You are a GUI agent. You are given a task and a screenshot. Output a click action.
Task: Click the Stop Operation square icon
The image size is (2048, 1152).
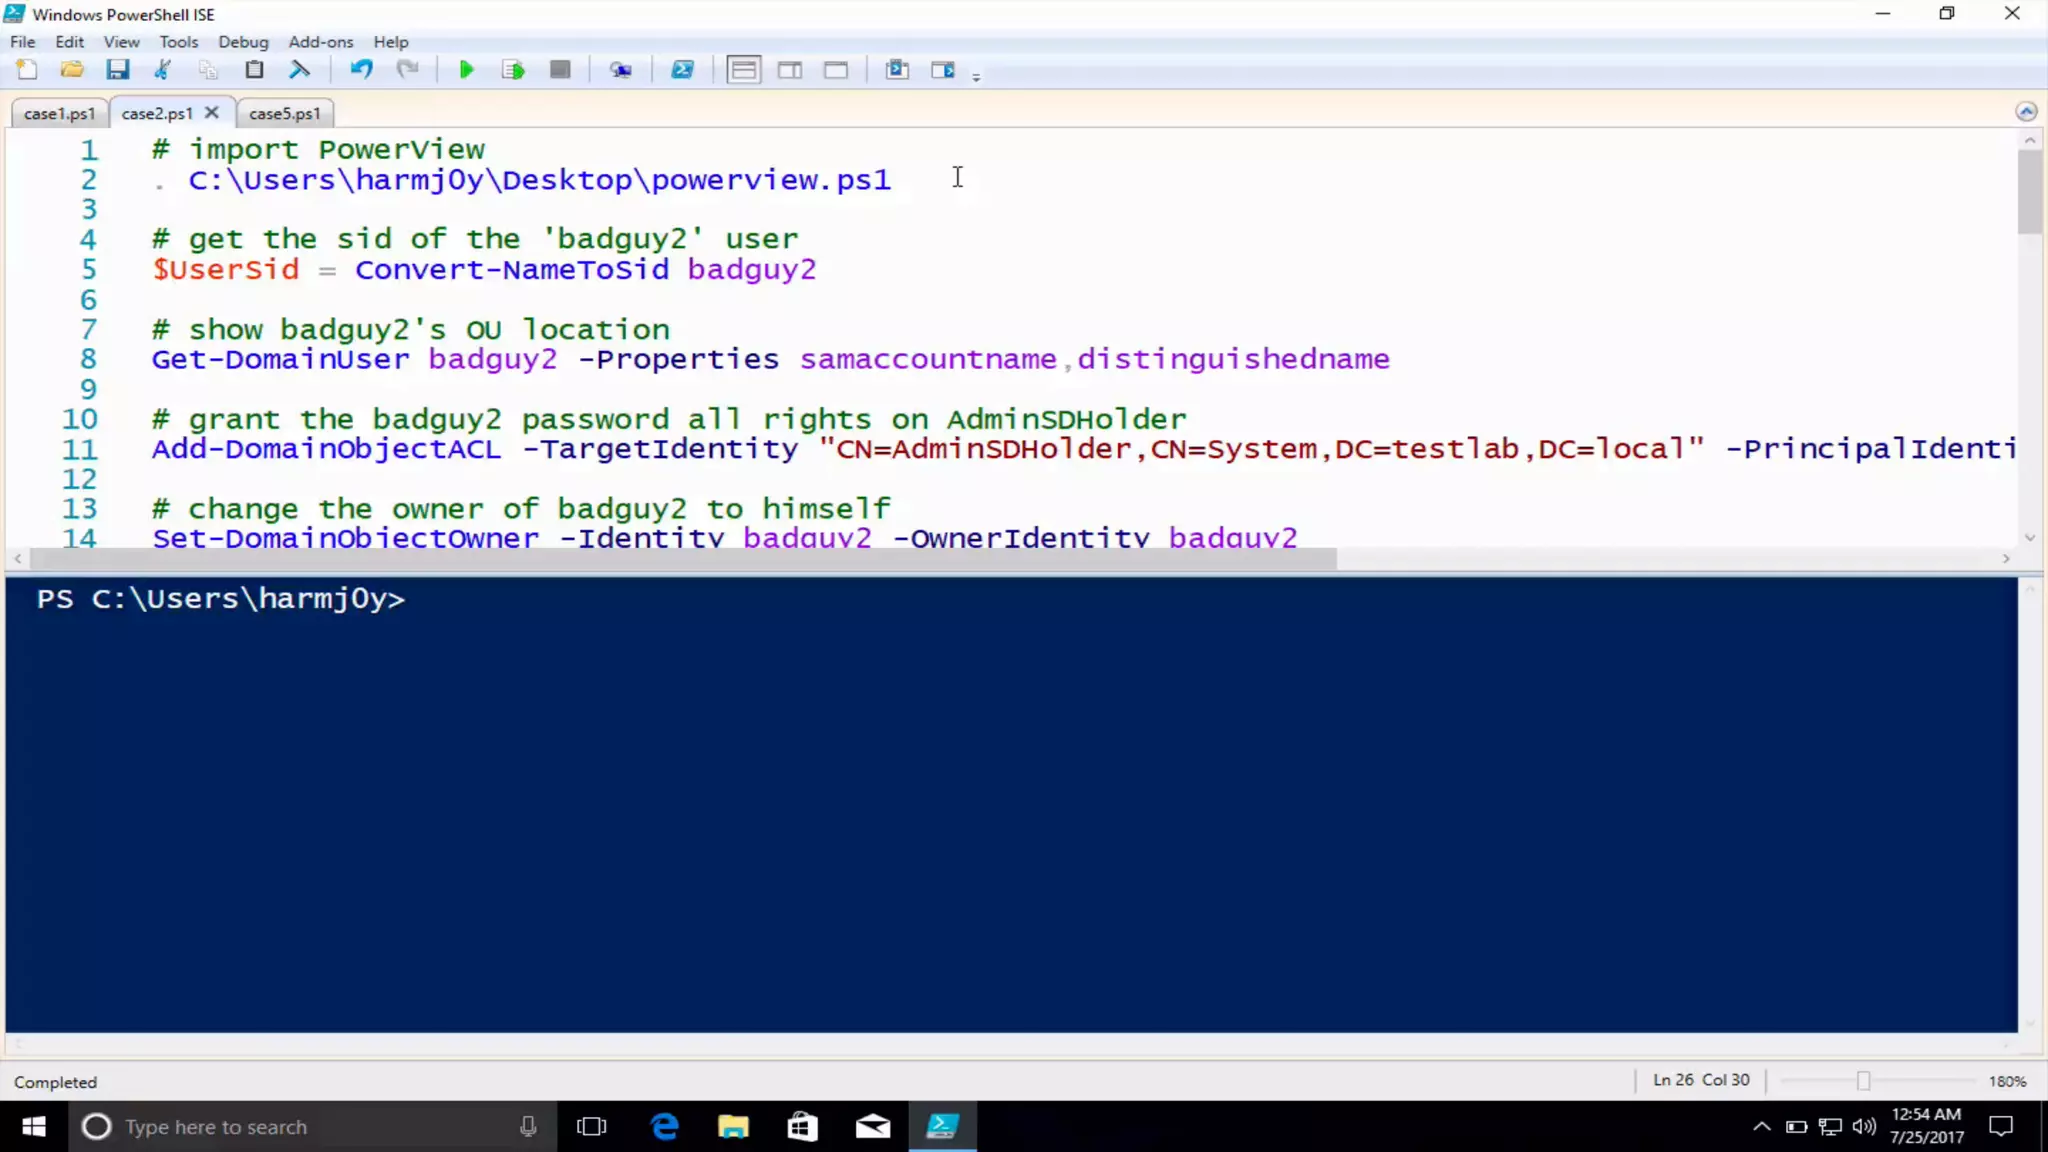560,70
